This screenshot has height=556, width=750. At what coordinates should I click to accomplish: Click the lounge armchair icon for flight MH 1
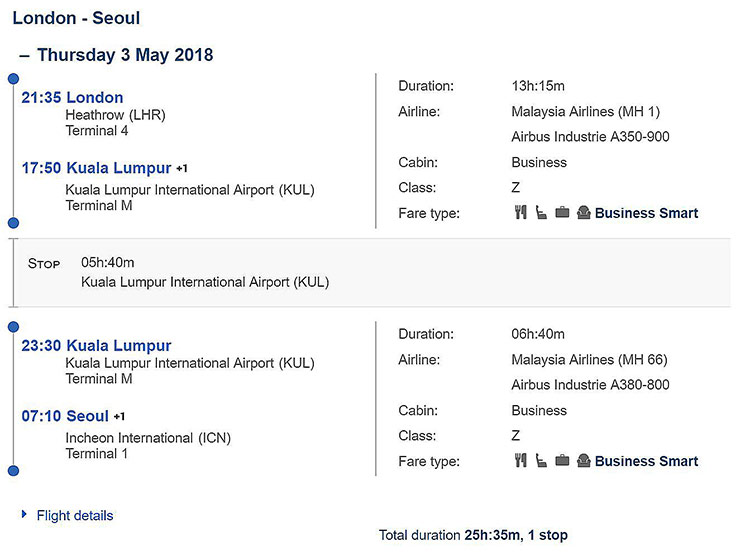pyautogui.click(x=583, y=213)
